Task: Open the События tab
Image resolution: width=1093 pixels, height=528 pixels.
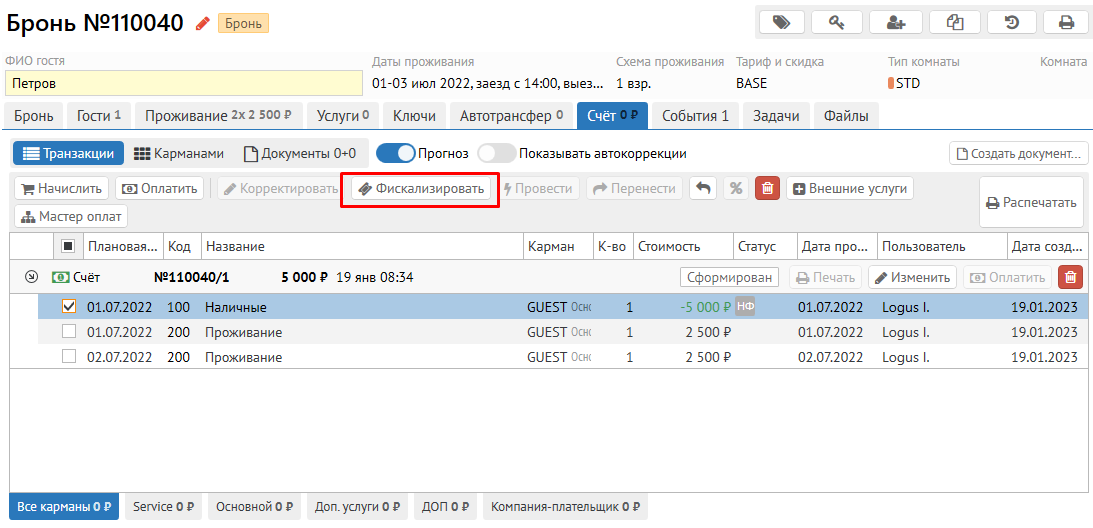Action: pyautogui.click(x=695, y=116)
